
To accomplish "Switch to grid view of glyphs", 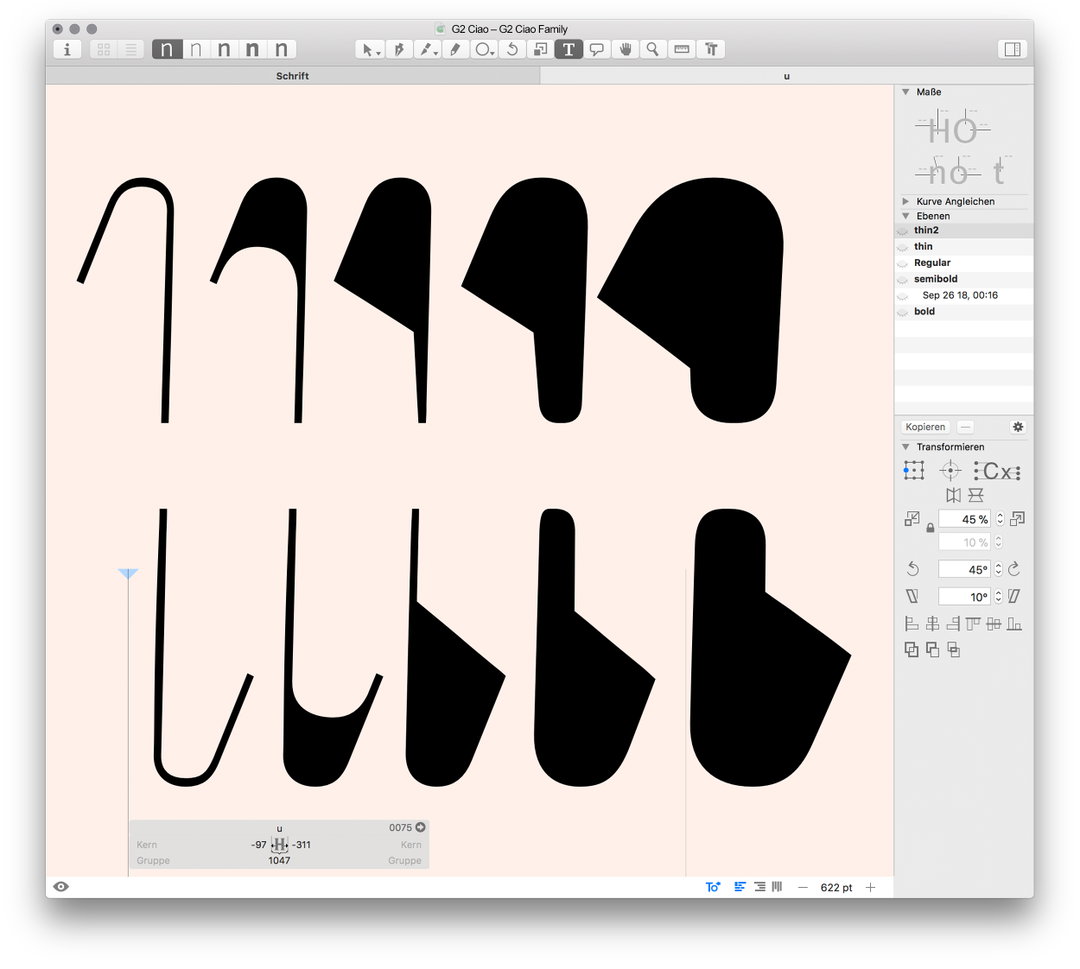I will coord(103,49).
